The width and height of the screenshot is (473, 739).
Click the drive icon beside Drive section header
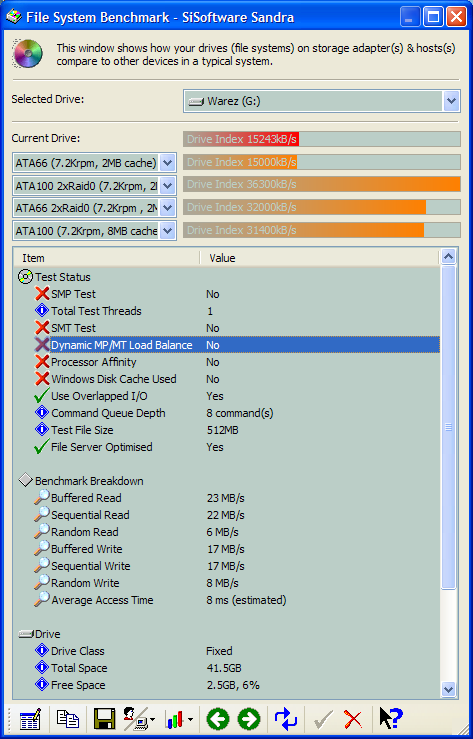click(x=26, y=634)
